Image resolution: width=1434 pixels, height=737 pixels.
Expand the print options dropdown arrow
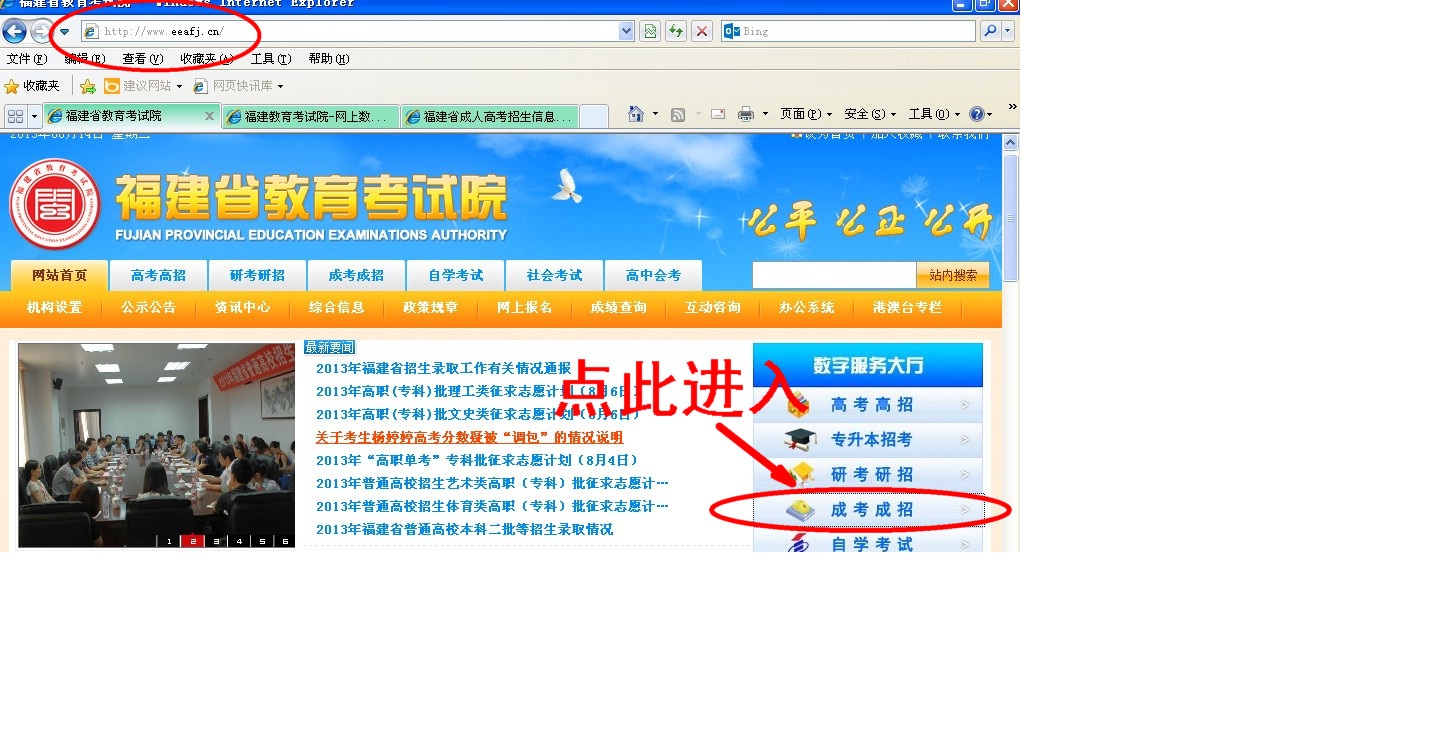(x=767, y=114)
